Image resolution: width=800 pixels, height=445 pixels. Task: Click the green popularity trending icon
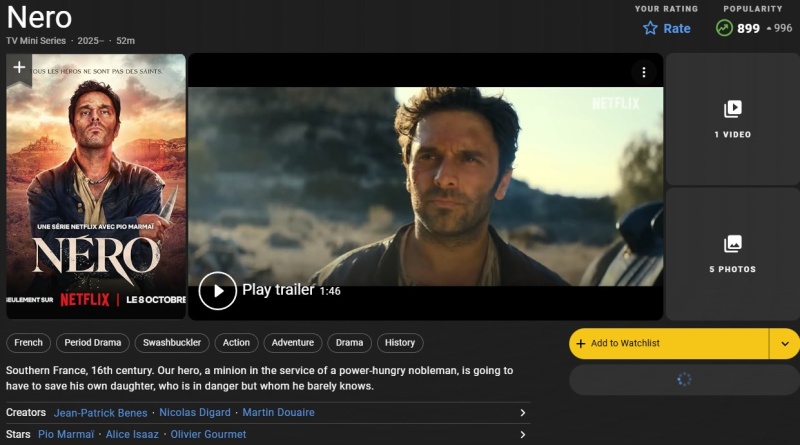click(724, 28)
